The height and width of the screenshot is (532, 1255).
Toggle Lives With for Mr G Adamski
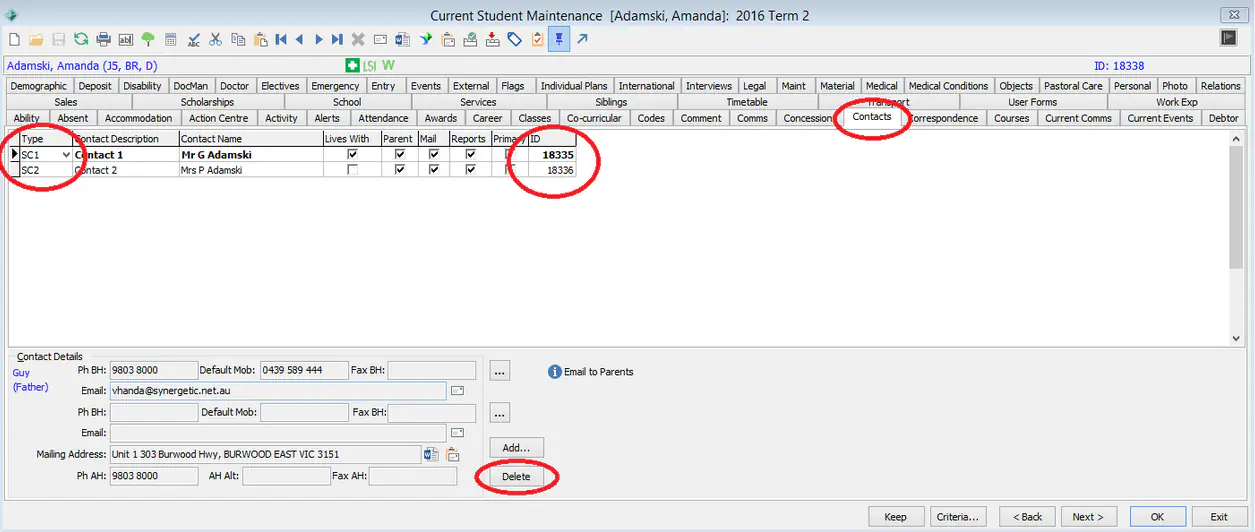tap(352, 155)
